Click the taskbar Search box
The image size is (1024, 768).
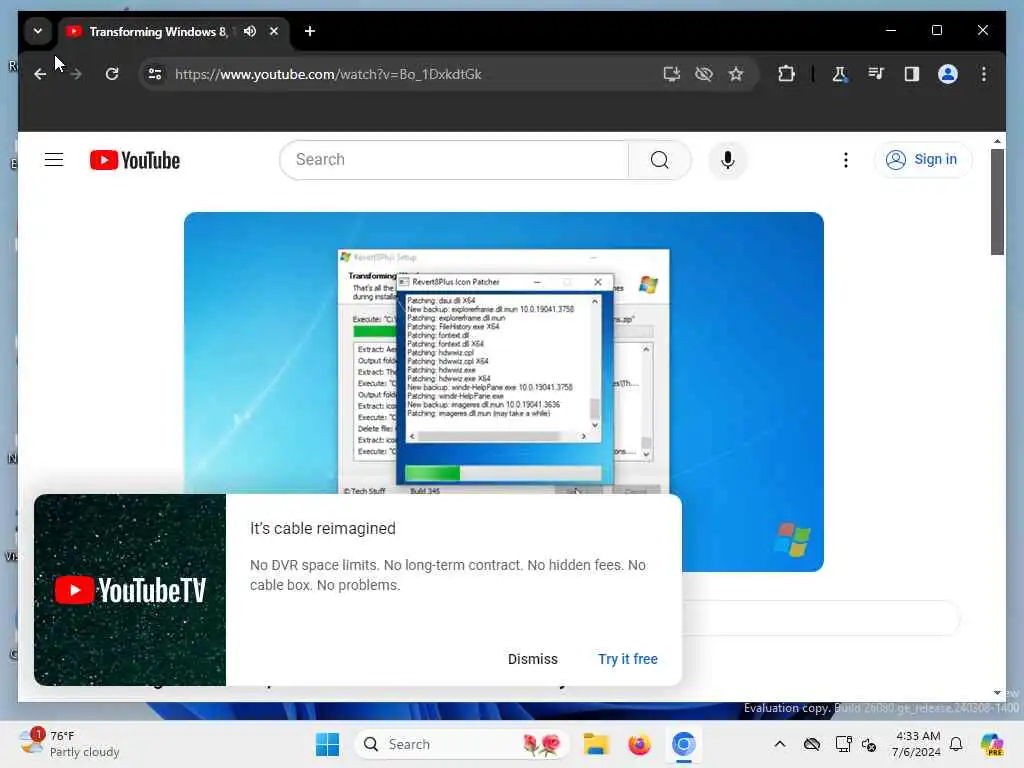click(x=462, y=744)
